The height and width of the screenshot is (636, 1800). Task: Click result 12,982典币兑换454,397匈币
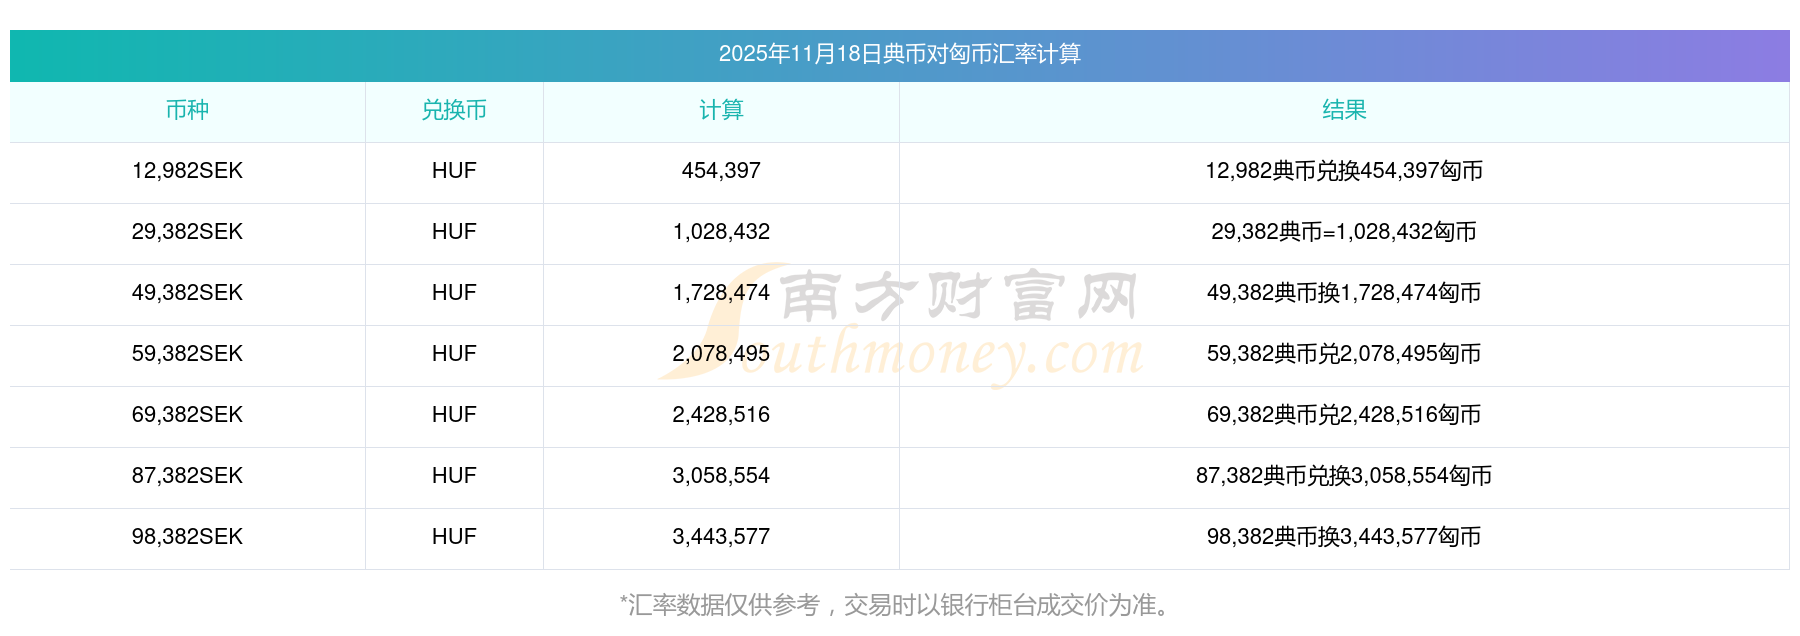tap(1344, 171)
